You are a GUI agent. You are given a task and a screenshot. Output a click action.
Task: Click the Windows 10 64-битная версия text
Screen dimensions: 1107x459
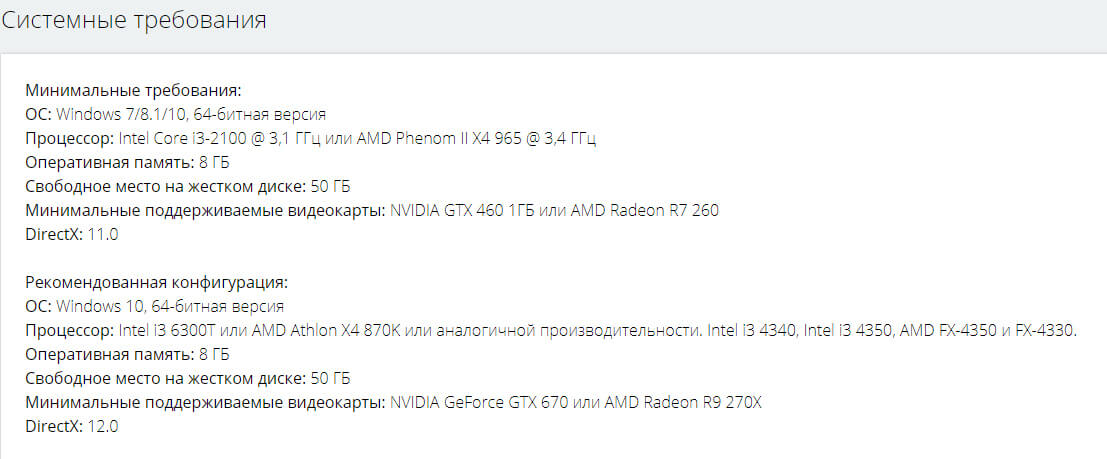[170, 306]
